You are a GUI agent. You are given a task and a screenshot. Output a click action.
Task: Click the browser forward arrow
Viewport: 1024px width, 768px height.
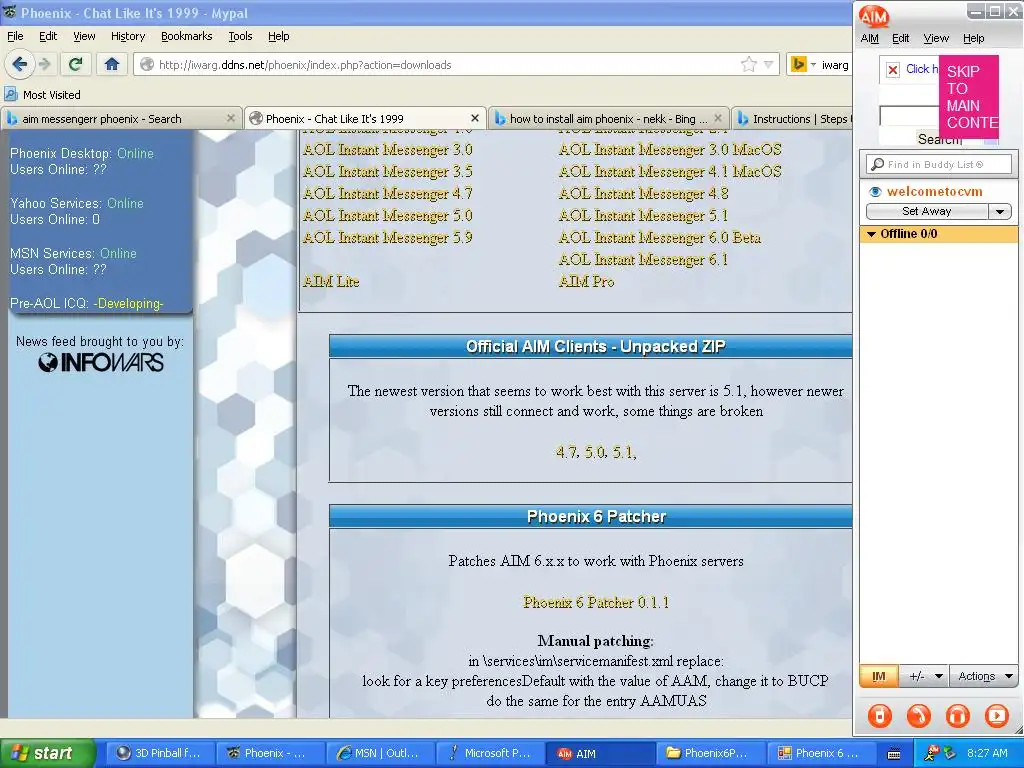[x=44, y=64]
